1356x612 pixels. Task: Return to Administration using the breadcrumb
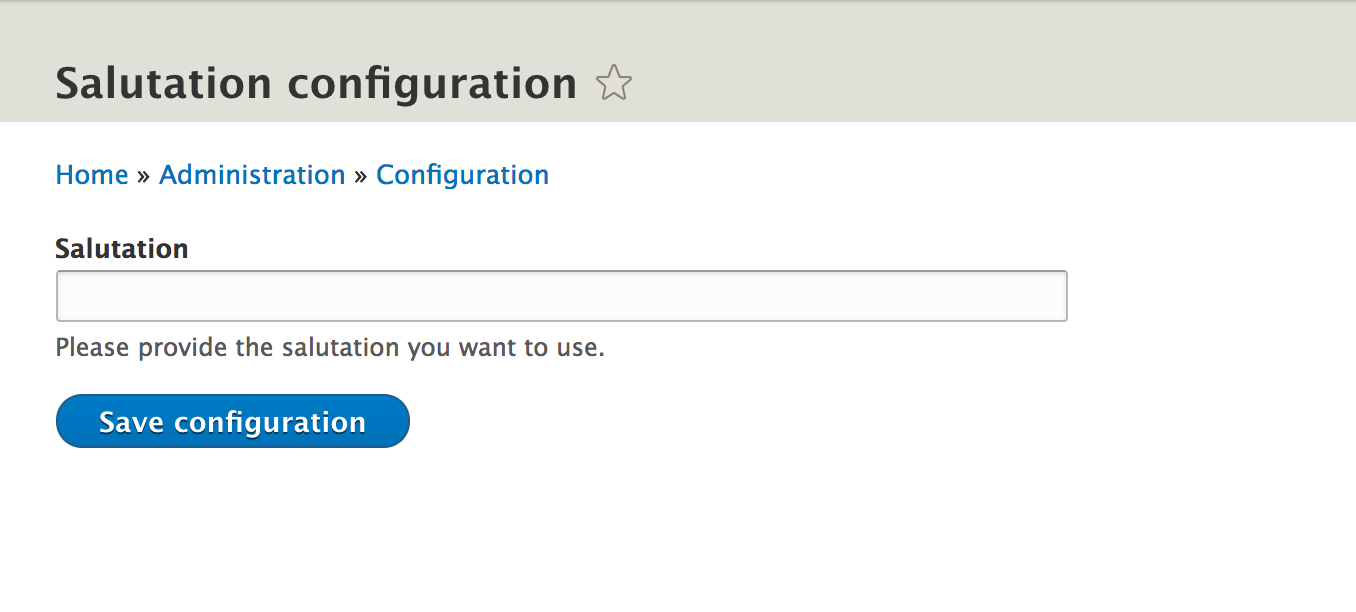point(252,175)
